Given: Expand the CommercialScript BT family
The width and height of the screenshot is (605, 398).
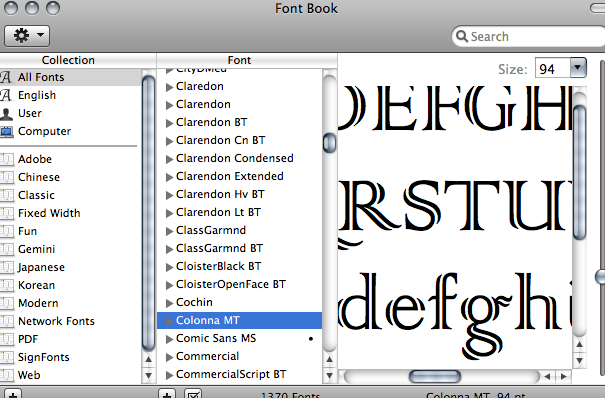Looking at the screenshot, I should [169, 375].
